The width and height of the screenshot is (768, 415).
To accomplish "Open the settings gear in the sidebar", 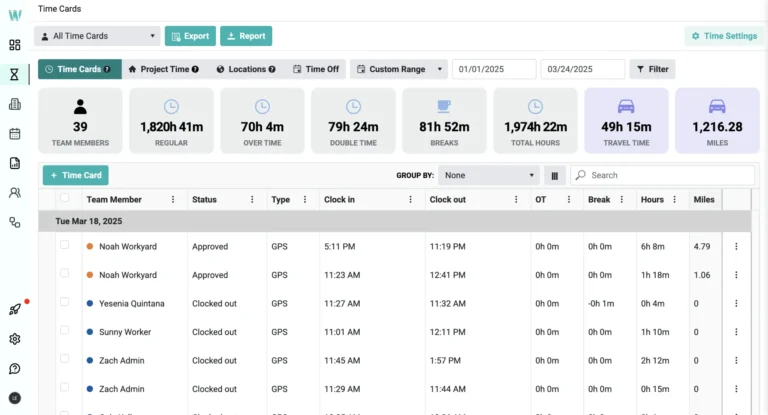I will 15,339.
